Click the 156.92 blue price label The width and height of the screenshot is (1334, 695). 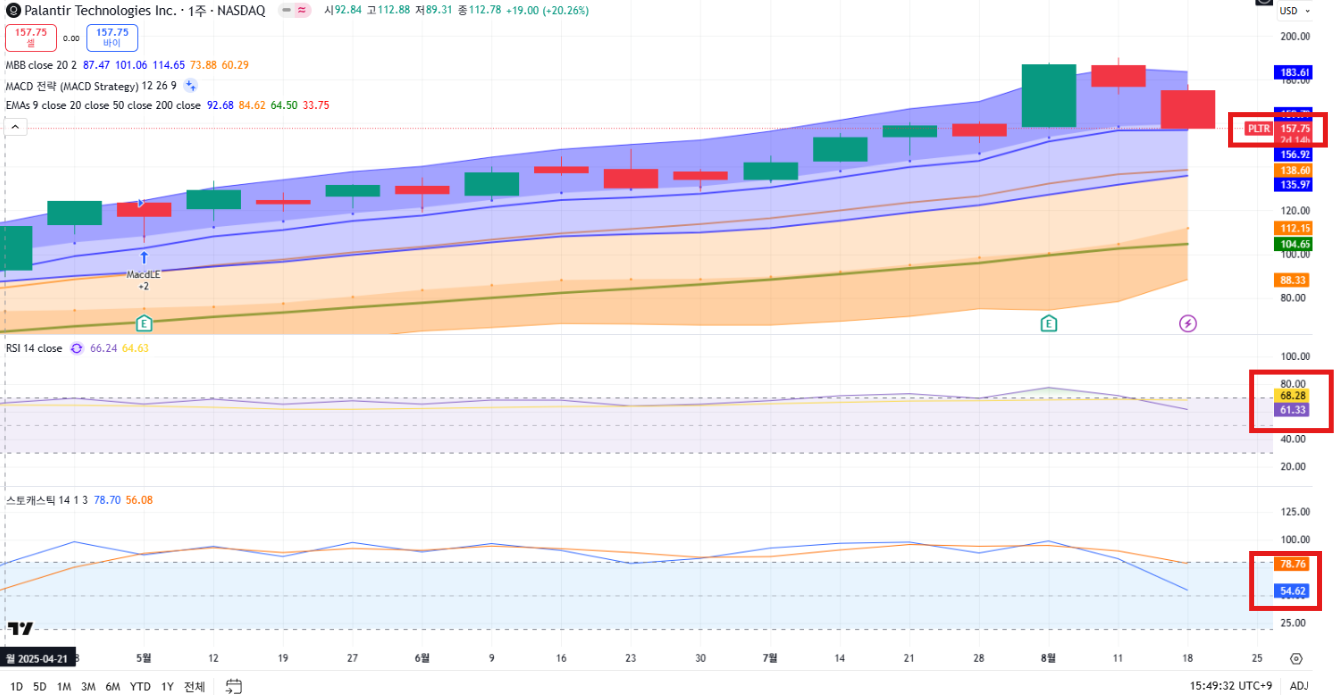click(x=1295, y=155)
